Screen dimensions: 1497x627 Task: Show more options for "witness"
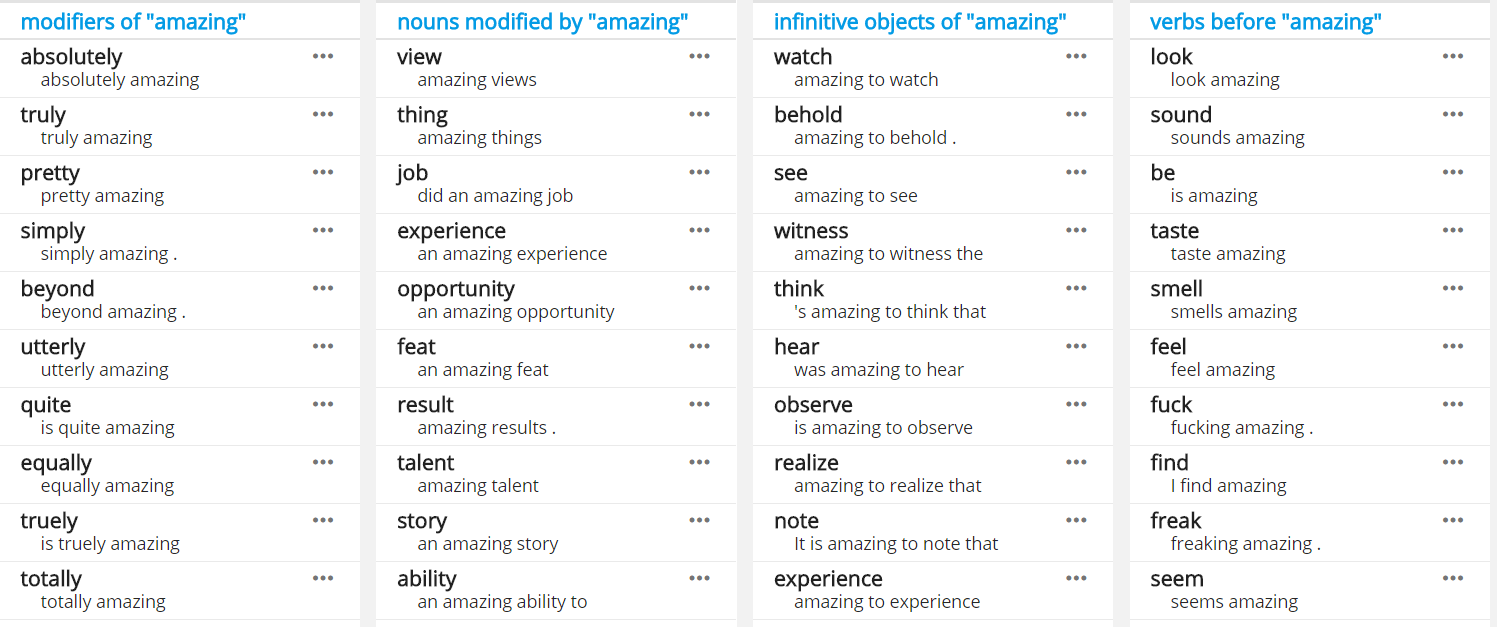(x=1076, y=230)
